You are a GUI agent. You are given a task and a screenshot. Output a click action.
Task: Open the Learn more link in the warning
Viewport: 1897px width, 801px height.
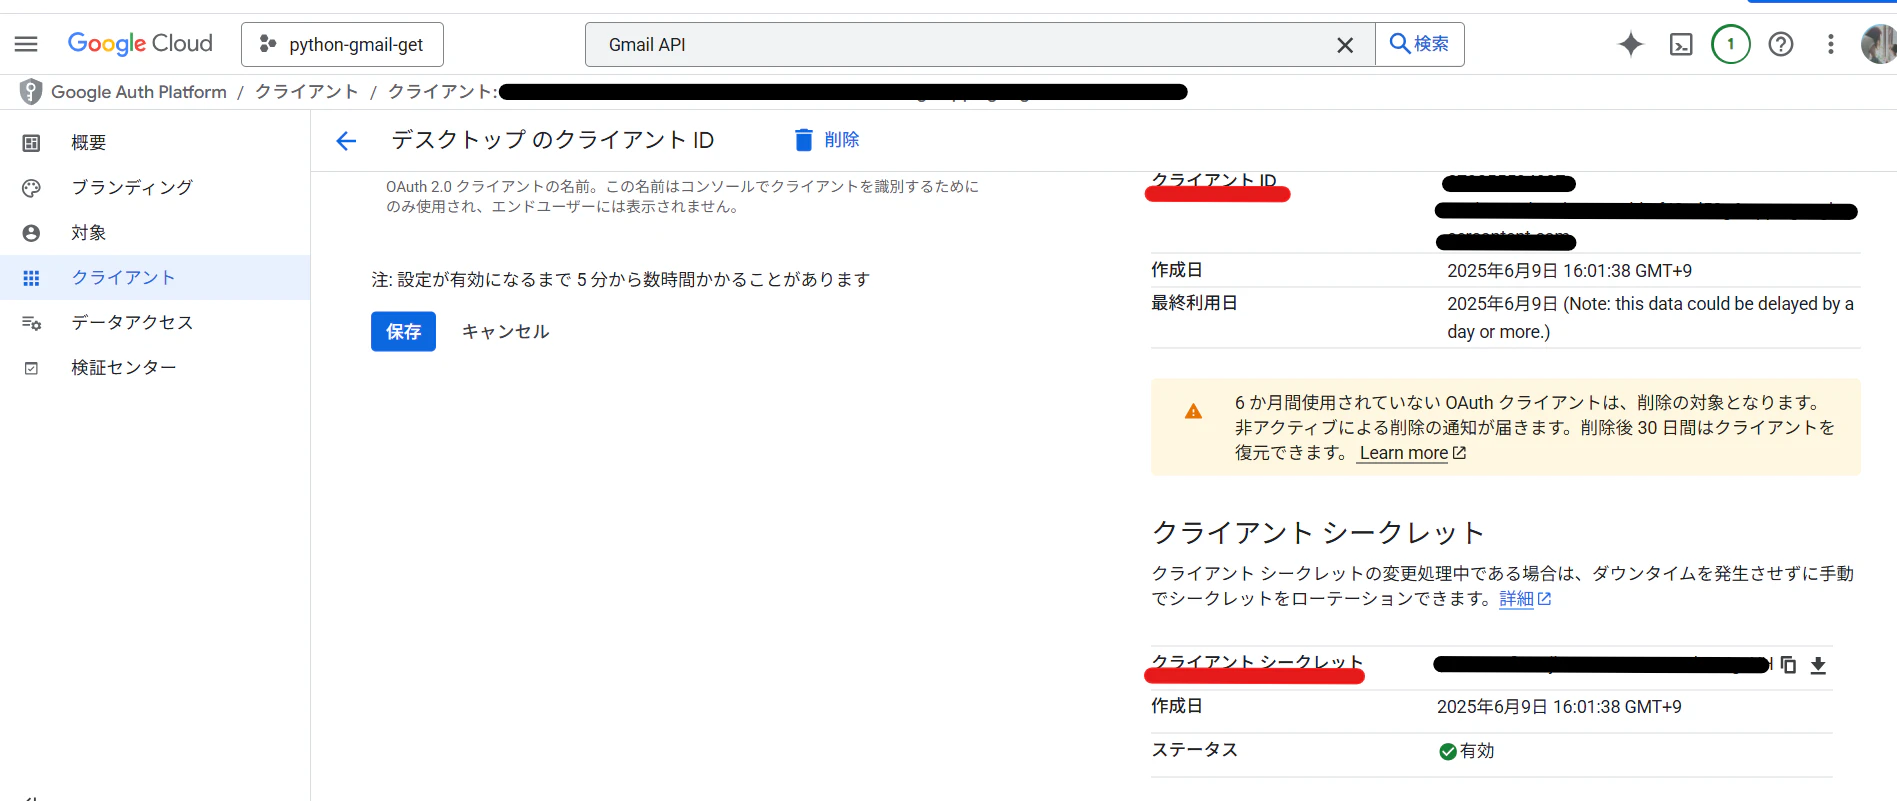[x=1412, y=453]
